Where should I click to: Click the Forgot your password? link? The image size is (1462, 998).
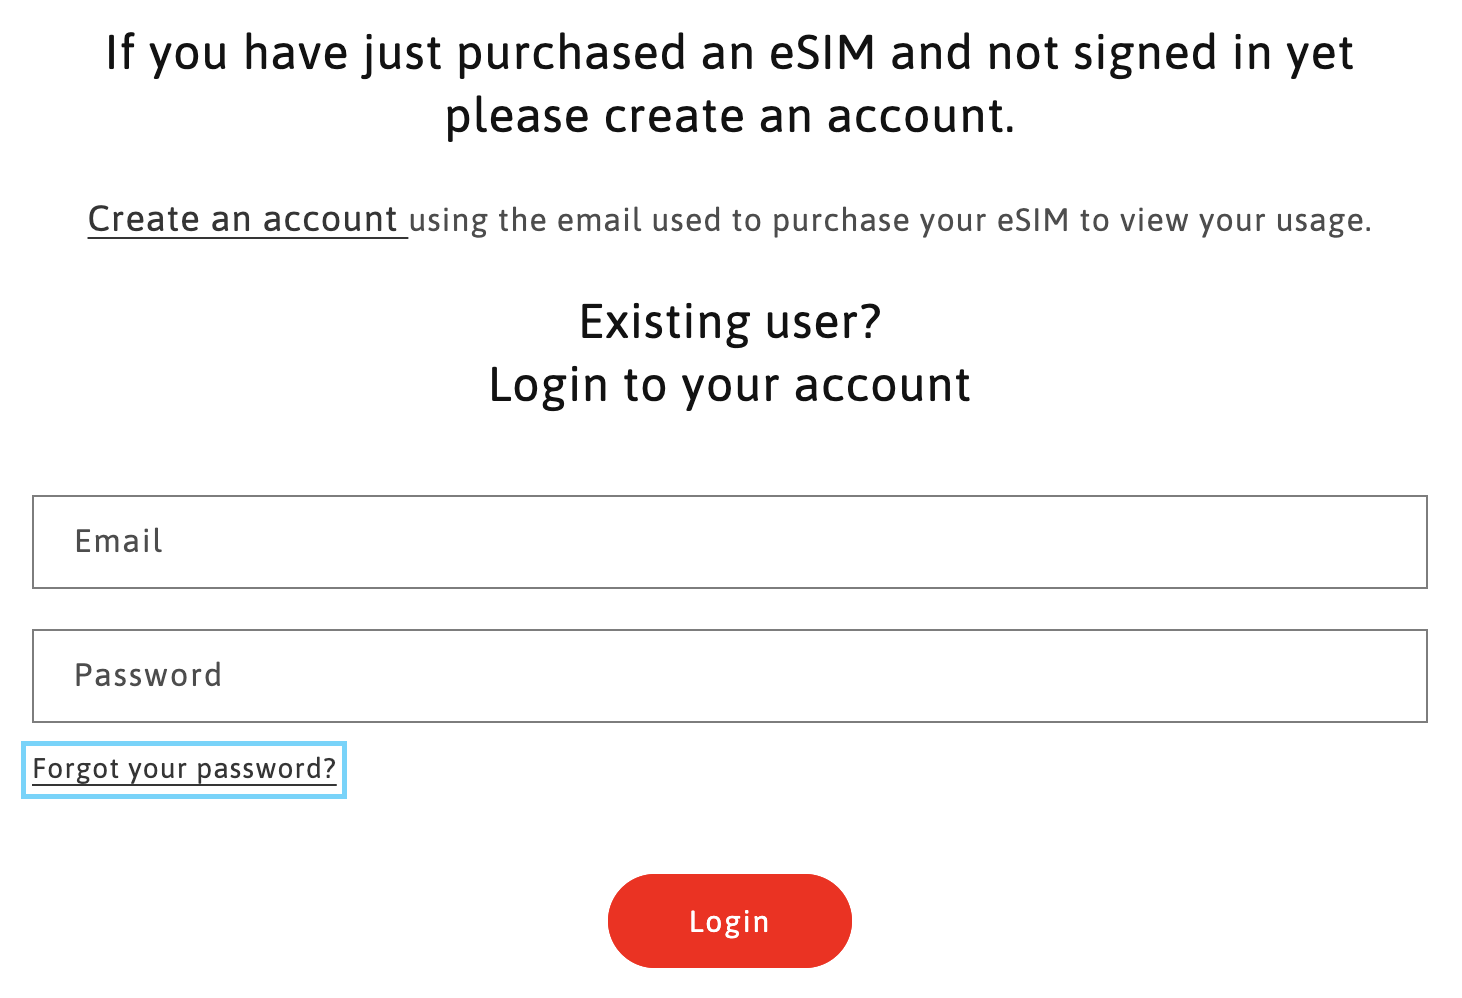click(184, 769)
